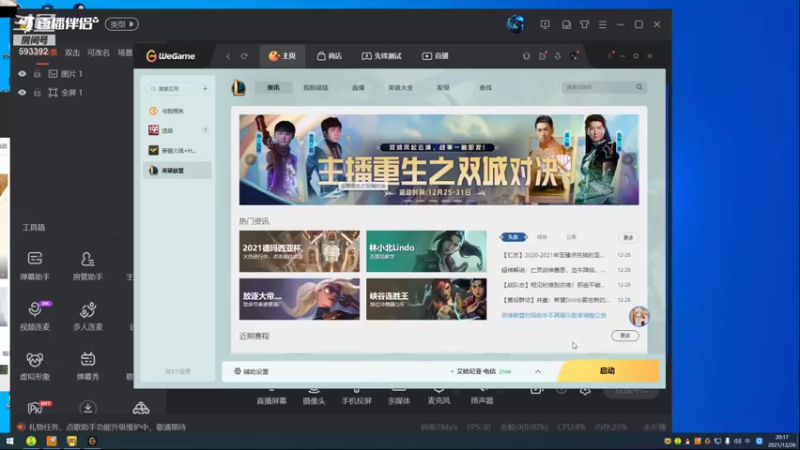Focus the 搜索应用 search field
Viewport: 800px width, 450px height.
tap(171, 89)
